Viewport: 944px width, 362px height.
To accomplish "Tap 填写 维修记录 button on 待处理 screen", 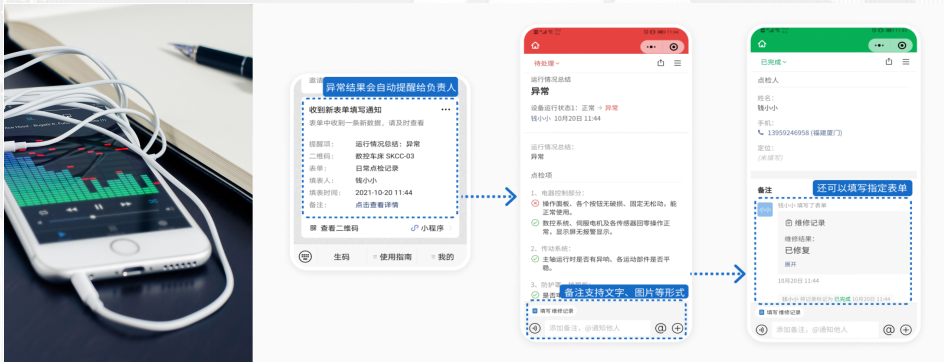I will tap(553, 311).
